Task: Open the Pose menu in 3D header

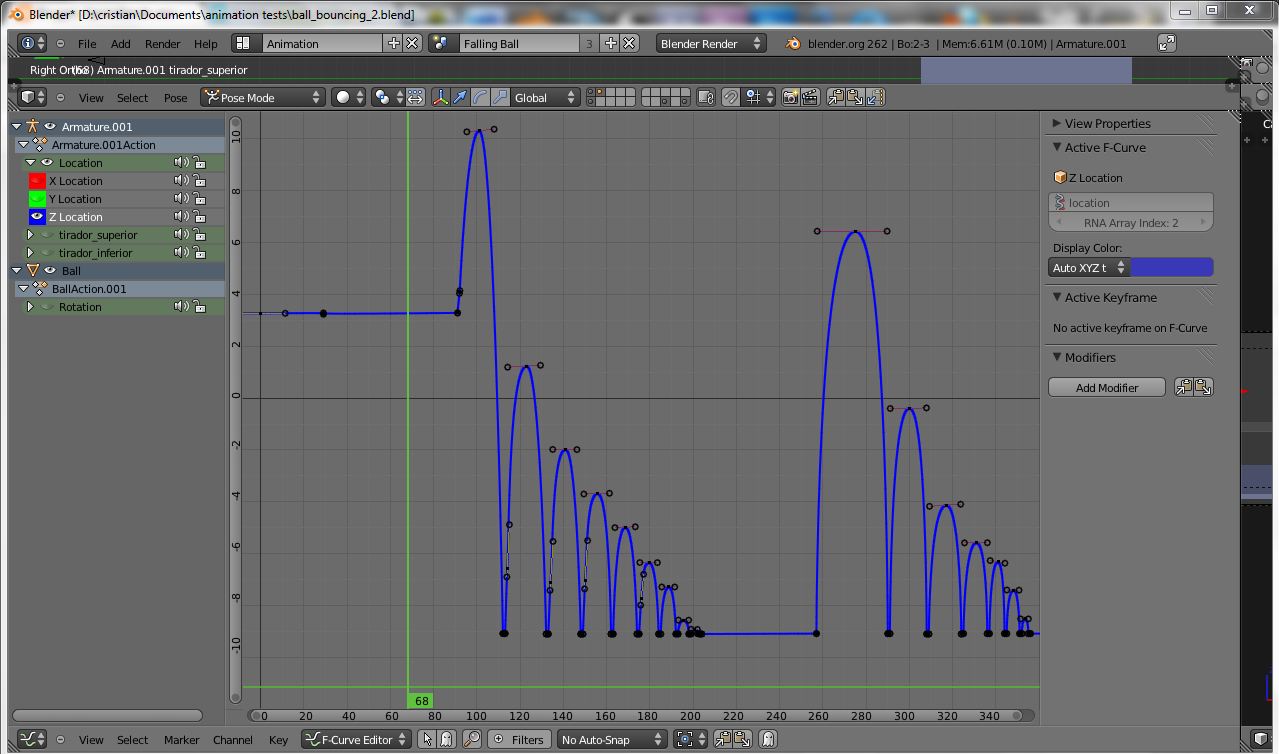Action: tap(176, 97)
